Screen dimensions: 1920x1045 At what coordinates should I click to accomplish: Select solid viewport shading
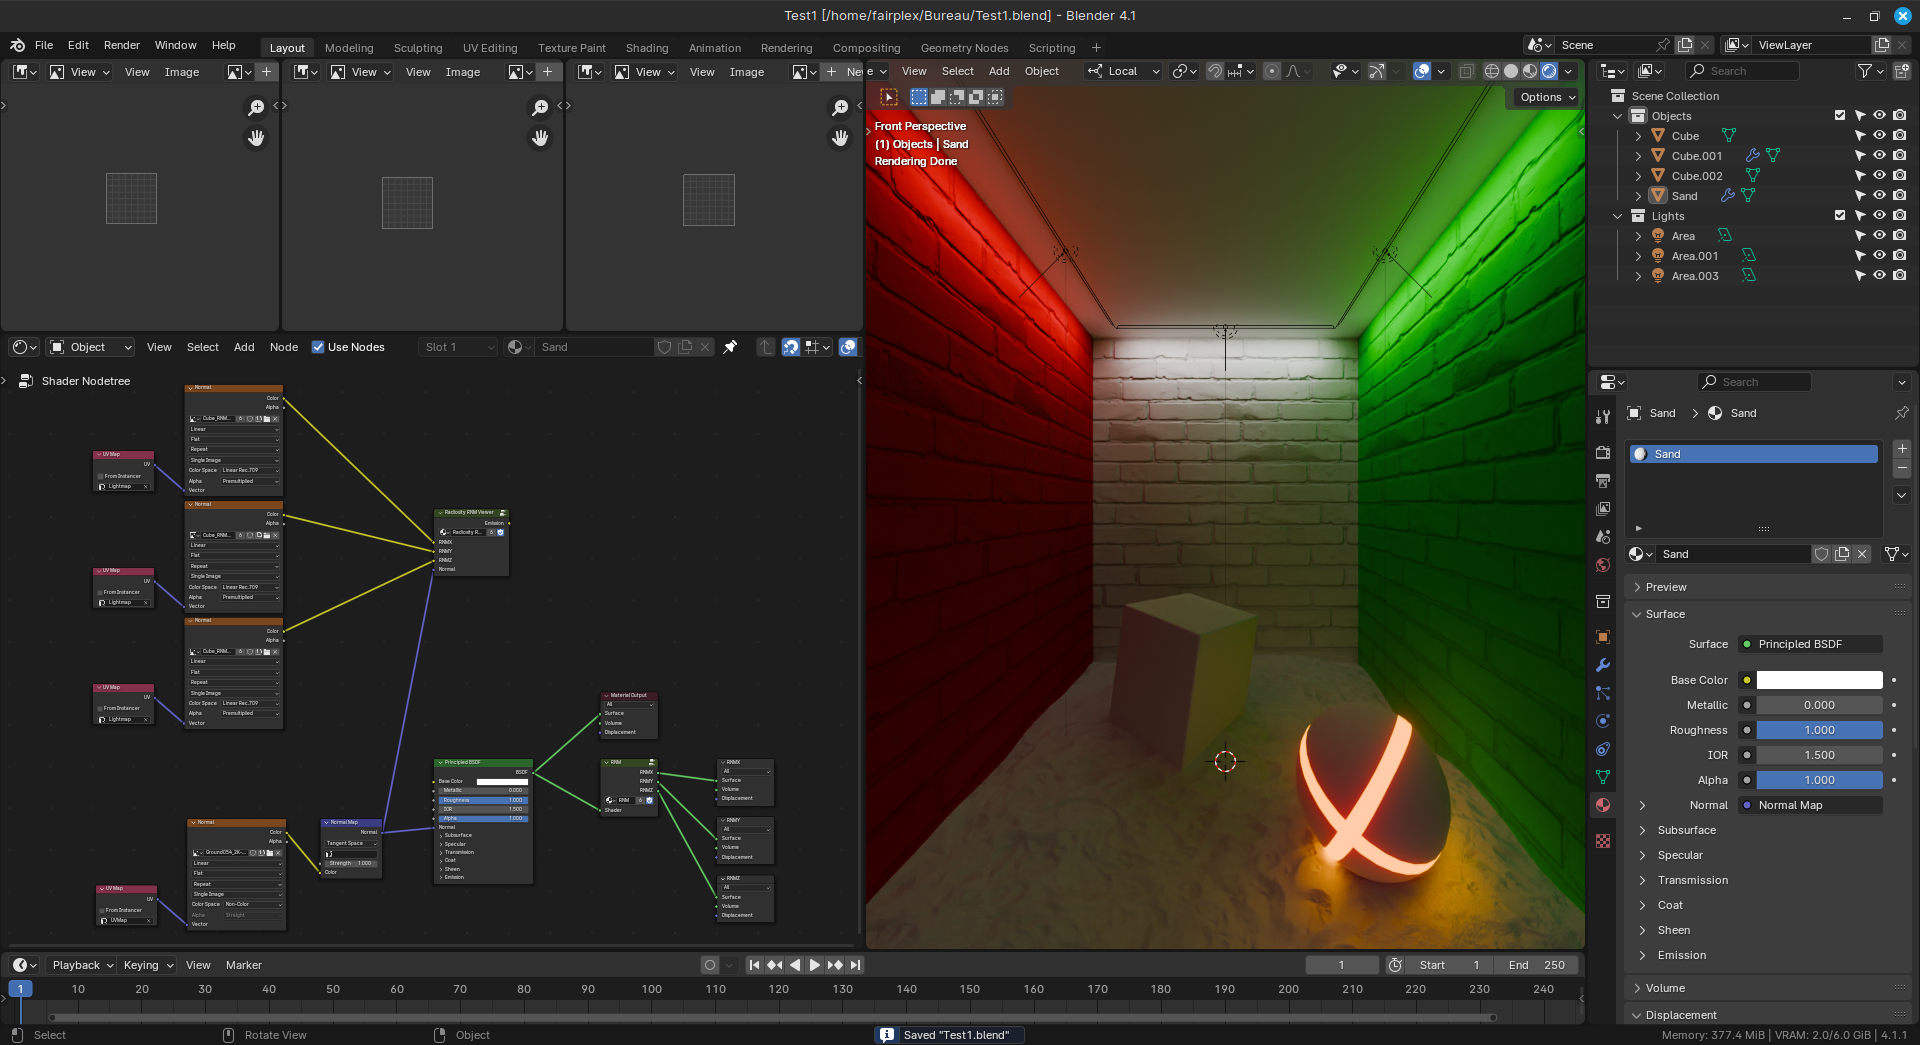[1511, 71]
